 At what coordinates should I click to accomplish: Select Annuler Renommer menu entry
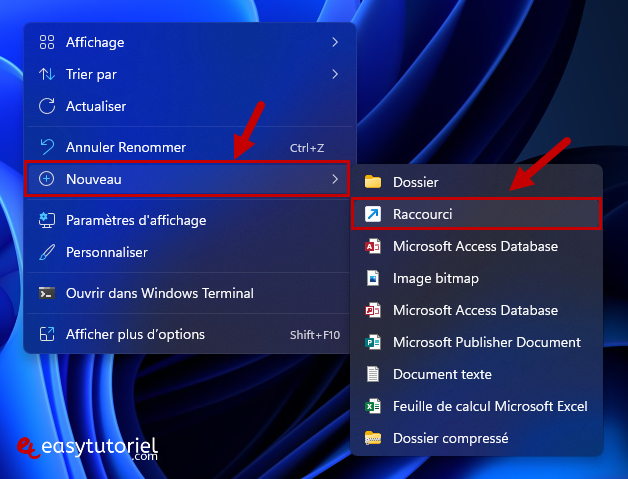[x=190, y=147]
